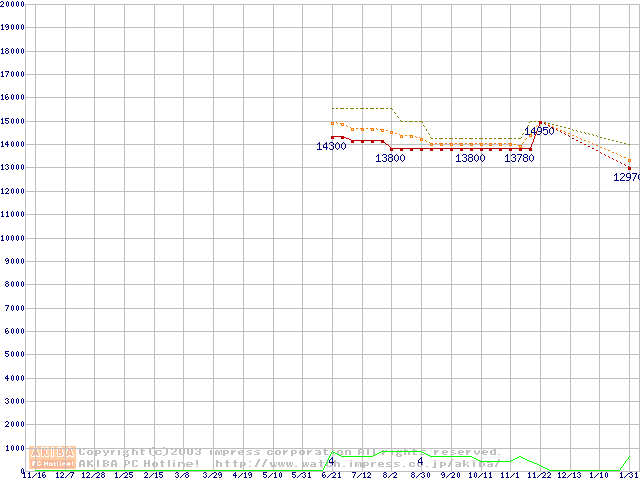Click the 14300 price label
This screenshot has width=640, height=480.
(331, 147)
